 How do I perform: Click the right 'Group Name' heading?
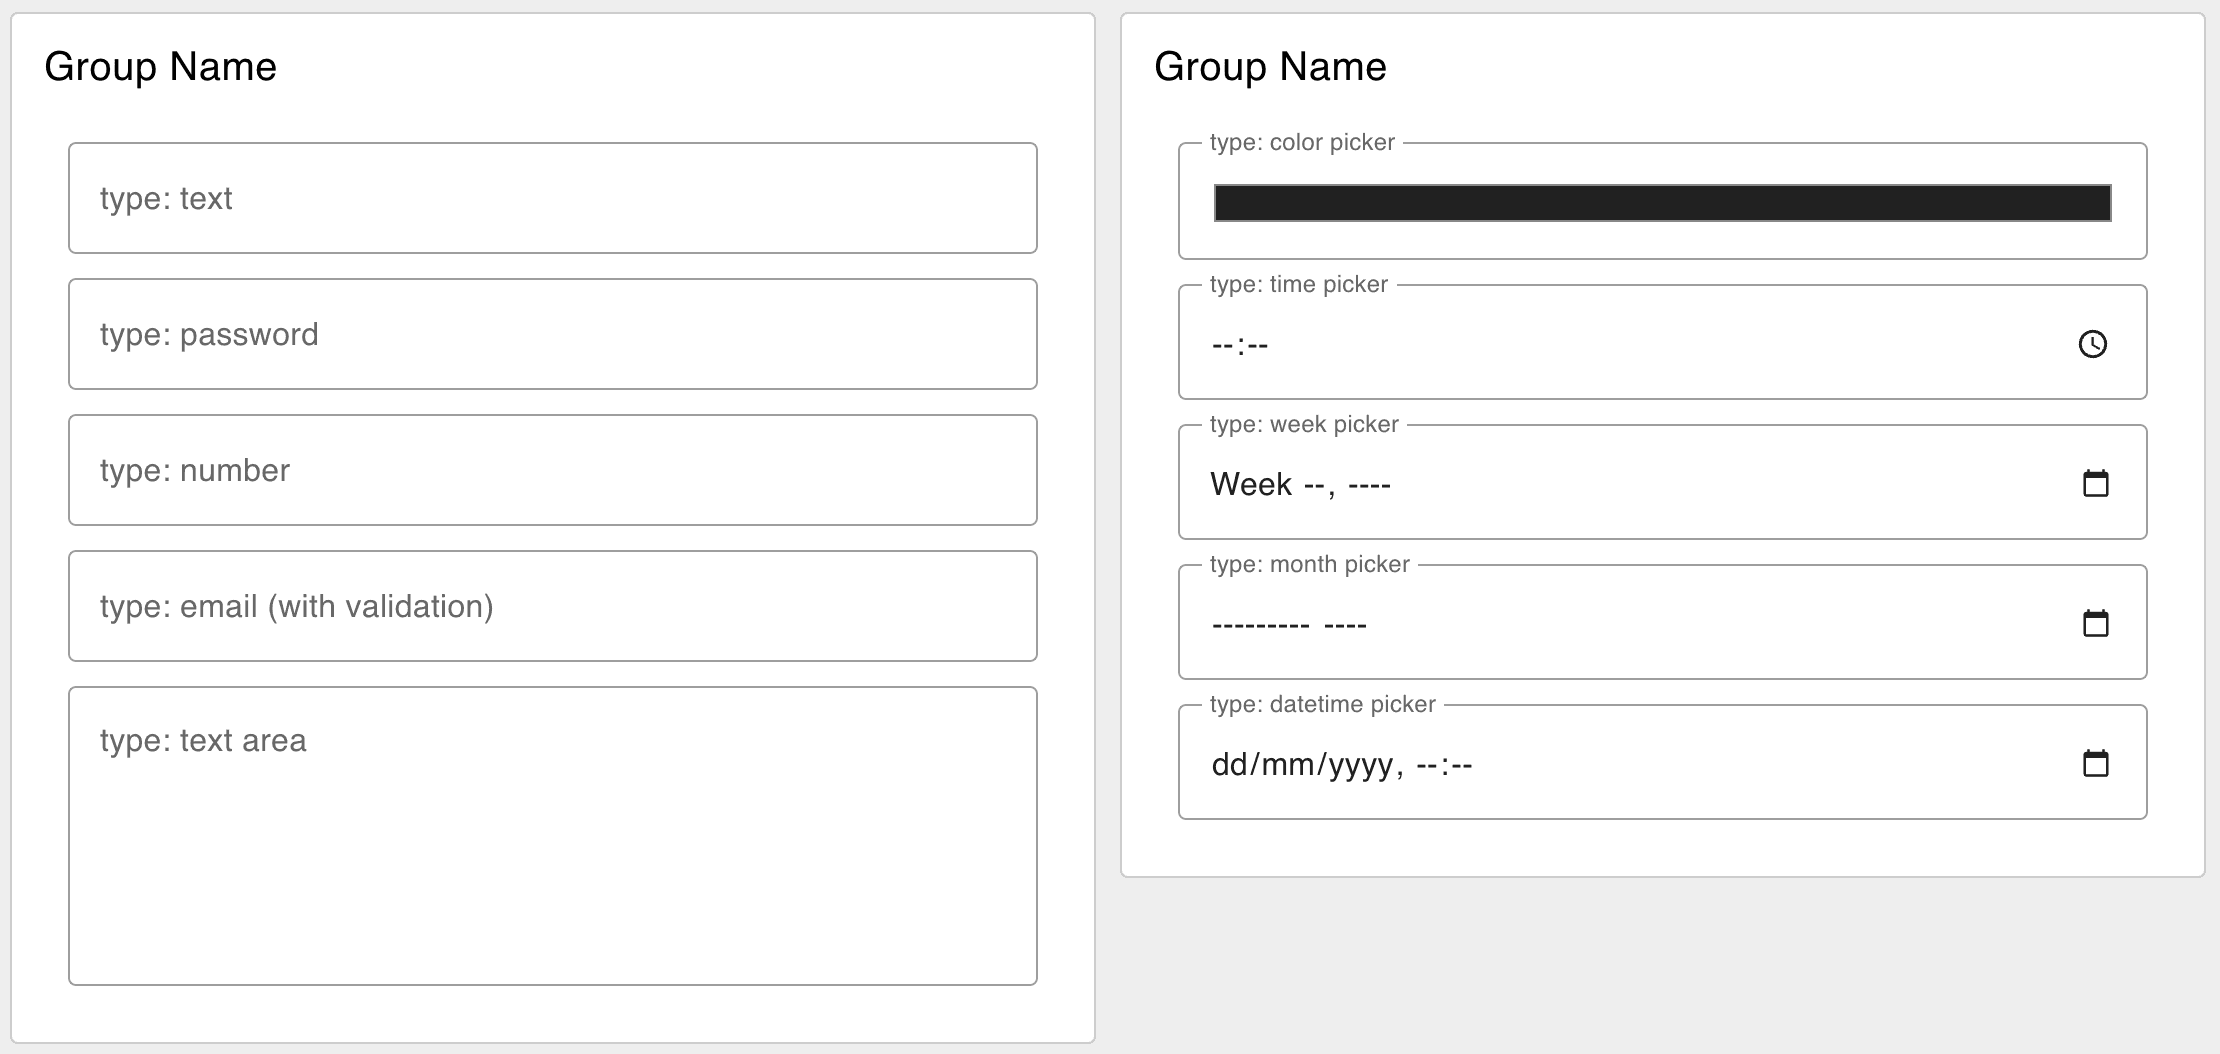click(x=1271, y=66)
